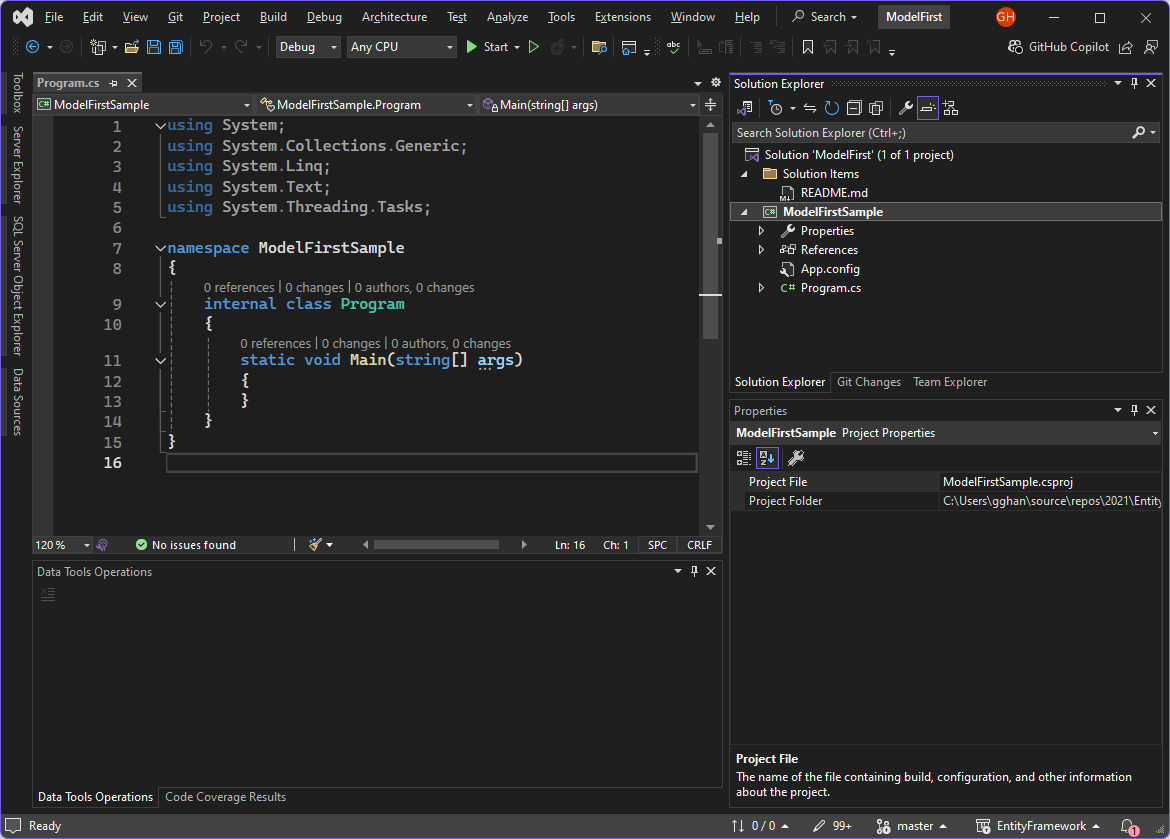Collapse All items in Solution Explorer
The height and width of the screenshot is (839, 1170).
pyautogui.click(x=854, y=107)
